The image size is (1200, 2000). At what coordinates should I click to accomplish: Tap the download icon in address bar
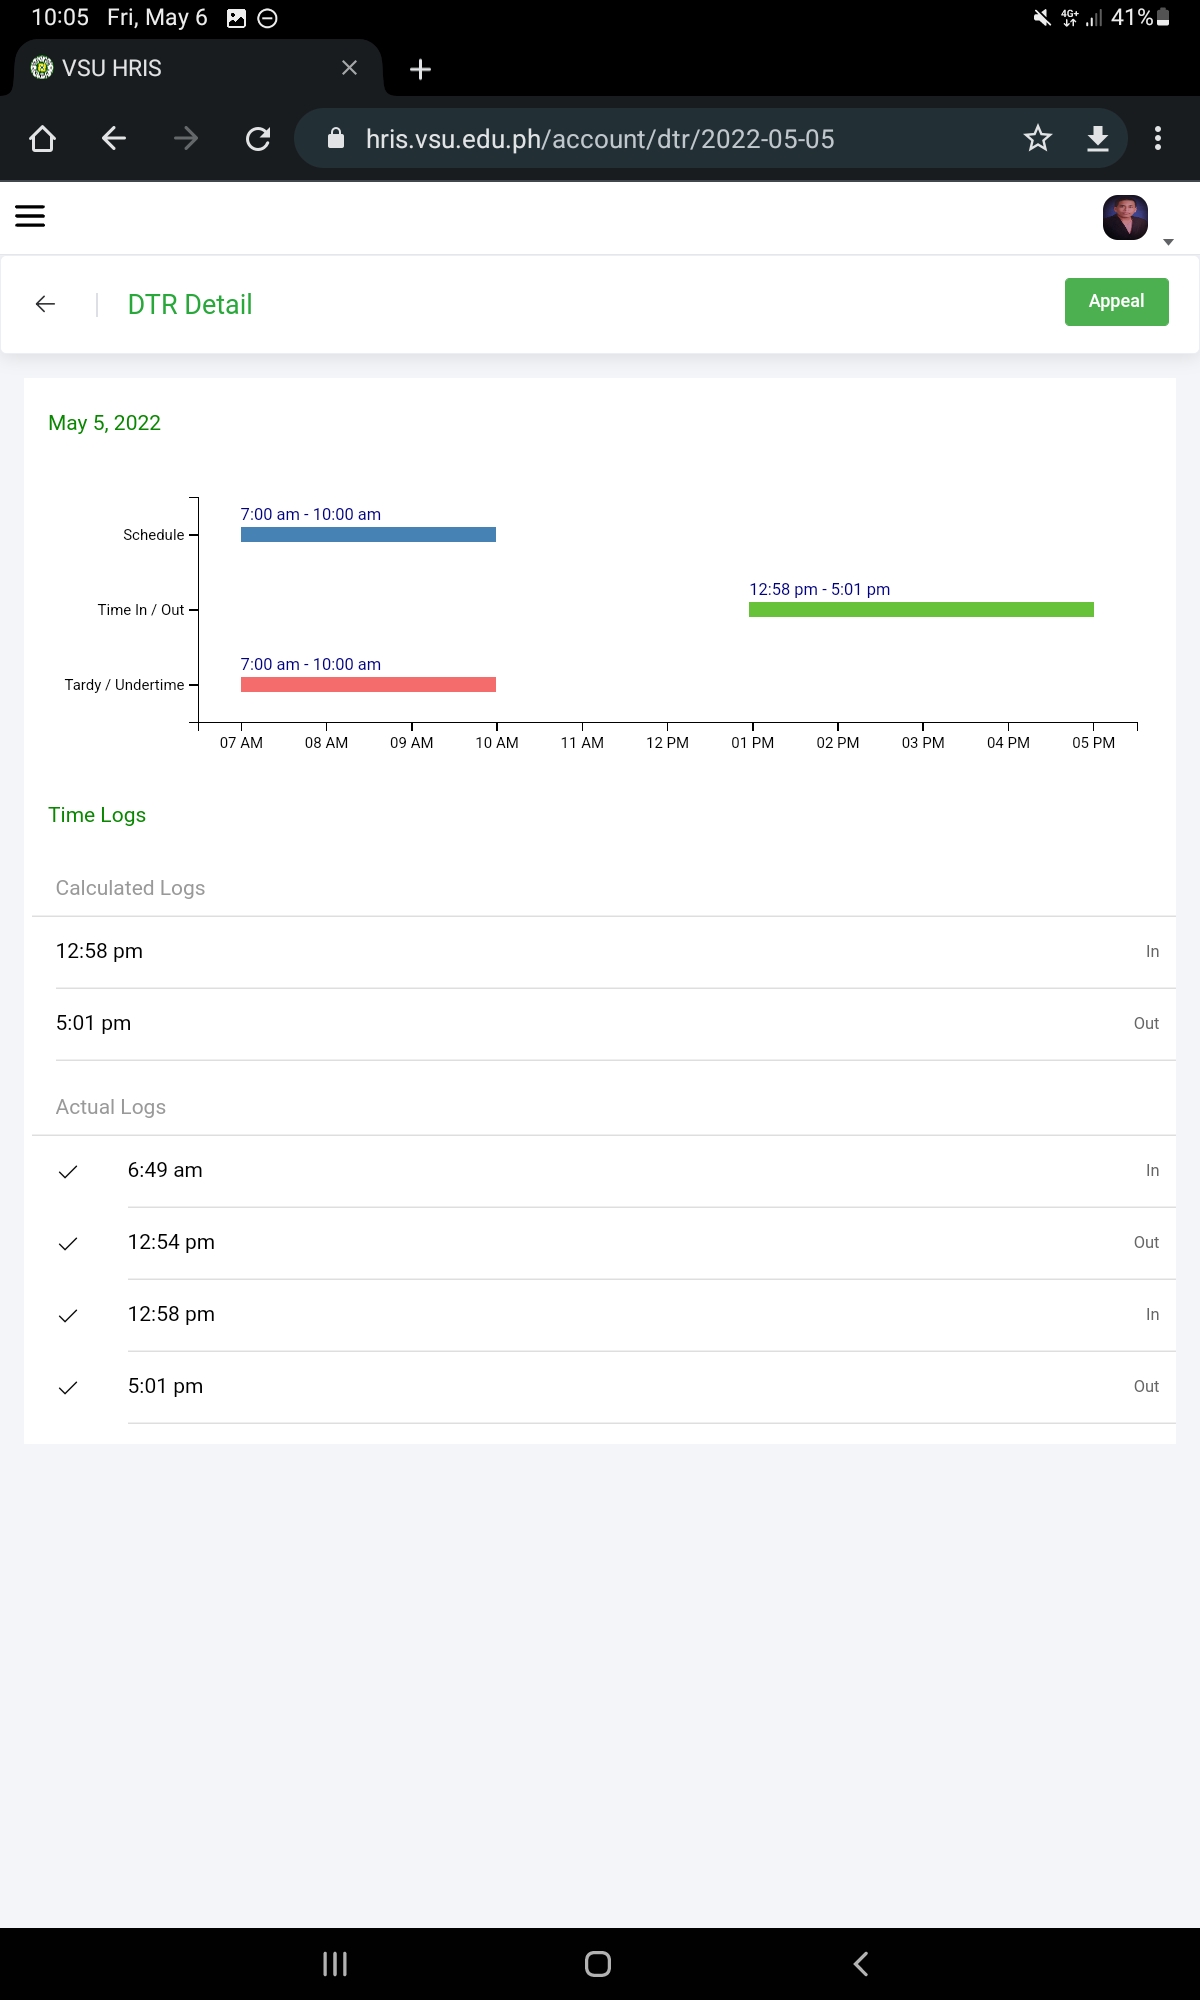pos(1097,139)
